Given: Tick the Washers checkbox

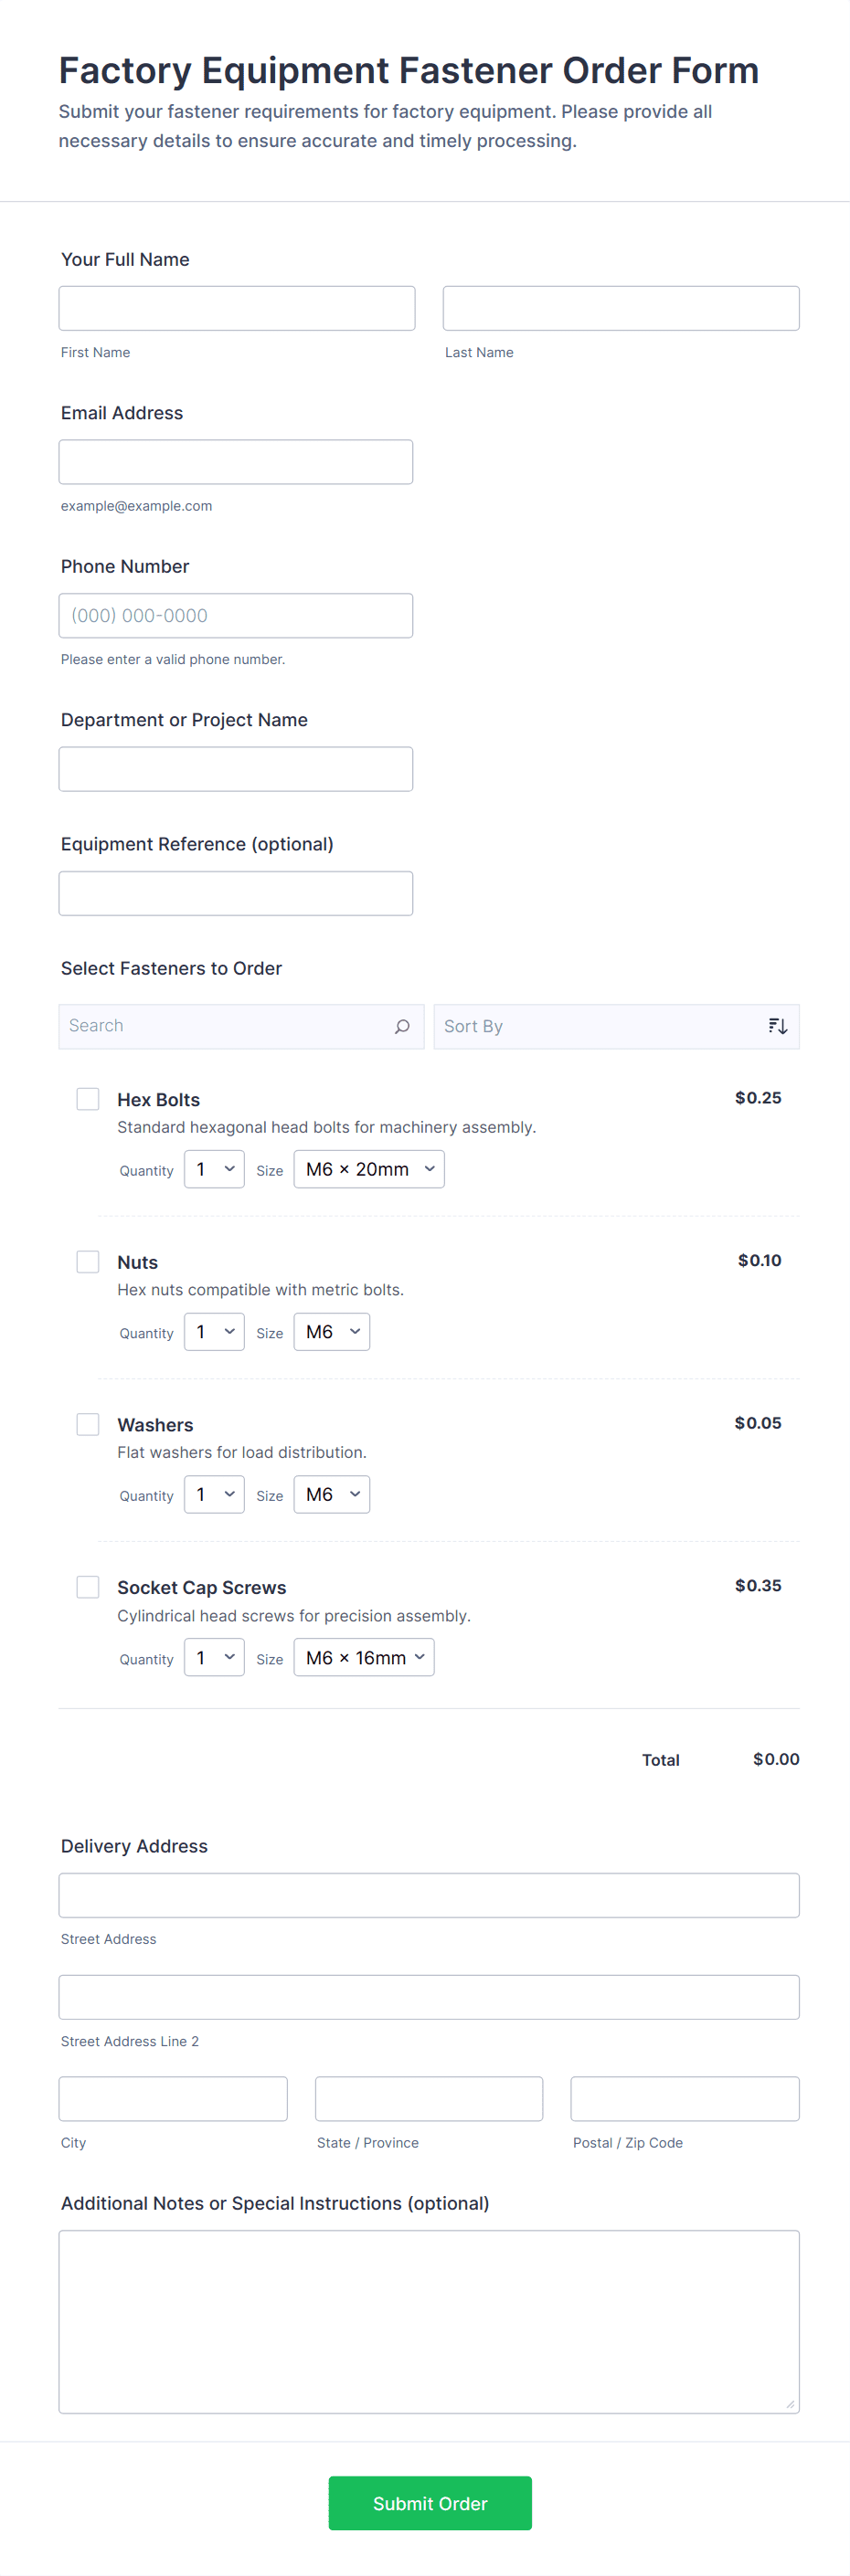Looking at the screenshot, I should pyautogui.click(x=88, y=1424).
